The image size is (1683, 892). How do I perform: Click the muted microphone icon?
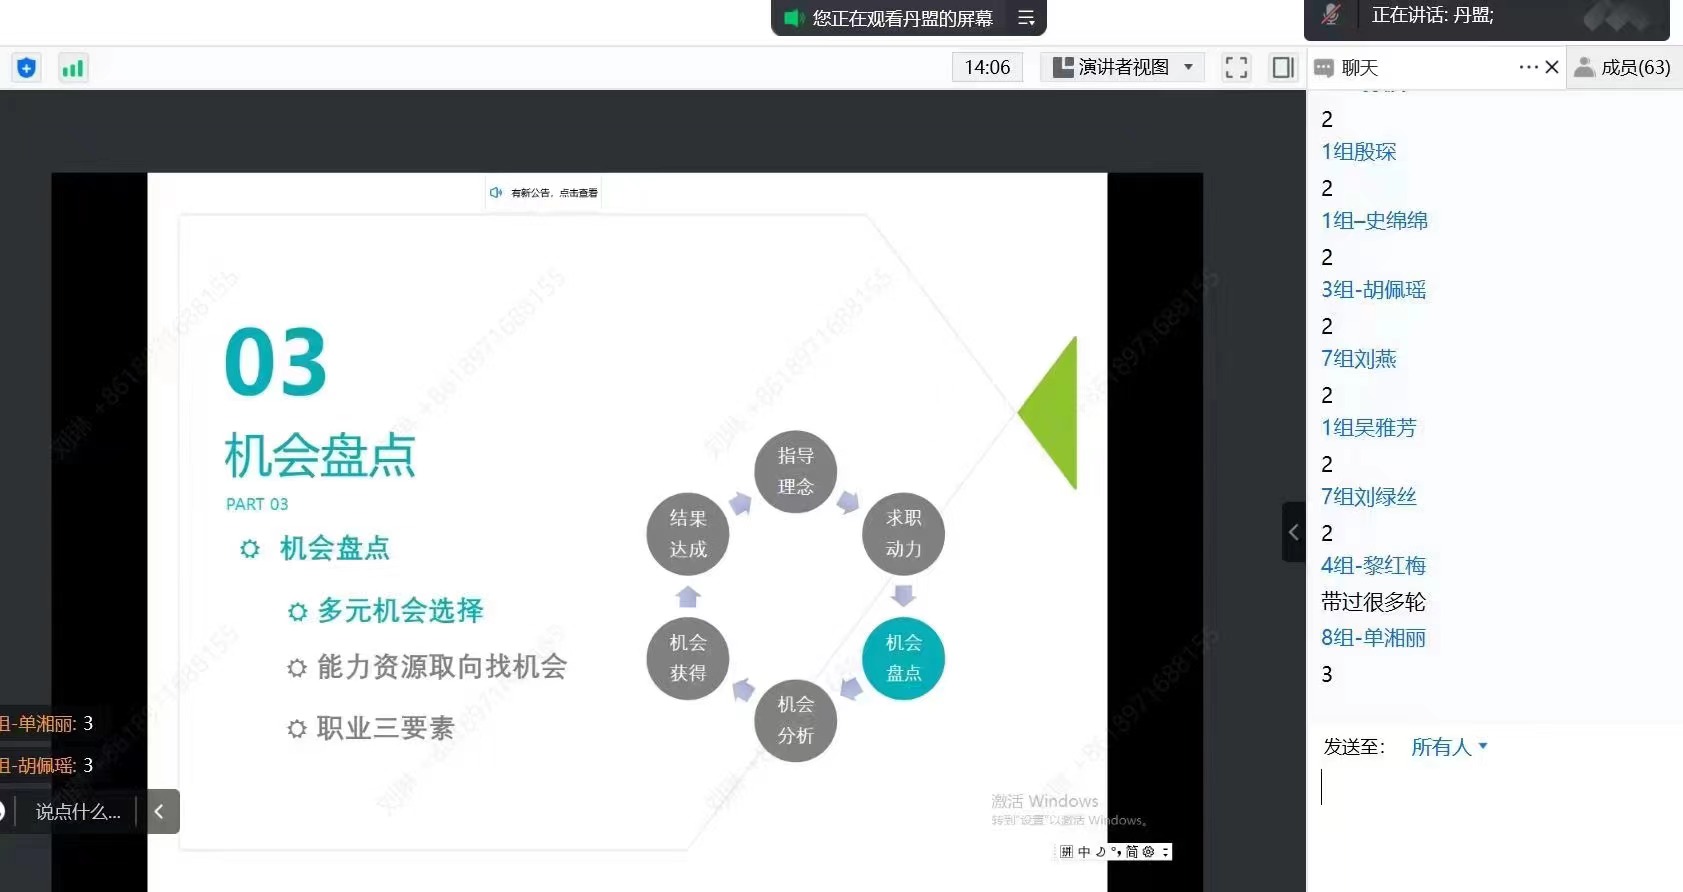(x=1330, y=15)
